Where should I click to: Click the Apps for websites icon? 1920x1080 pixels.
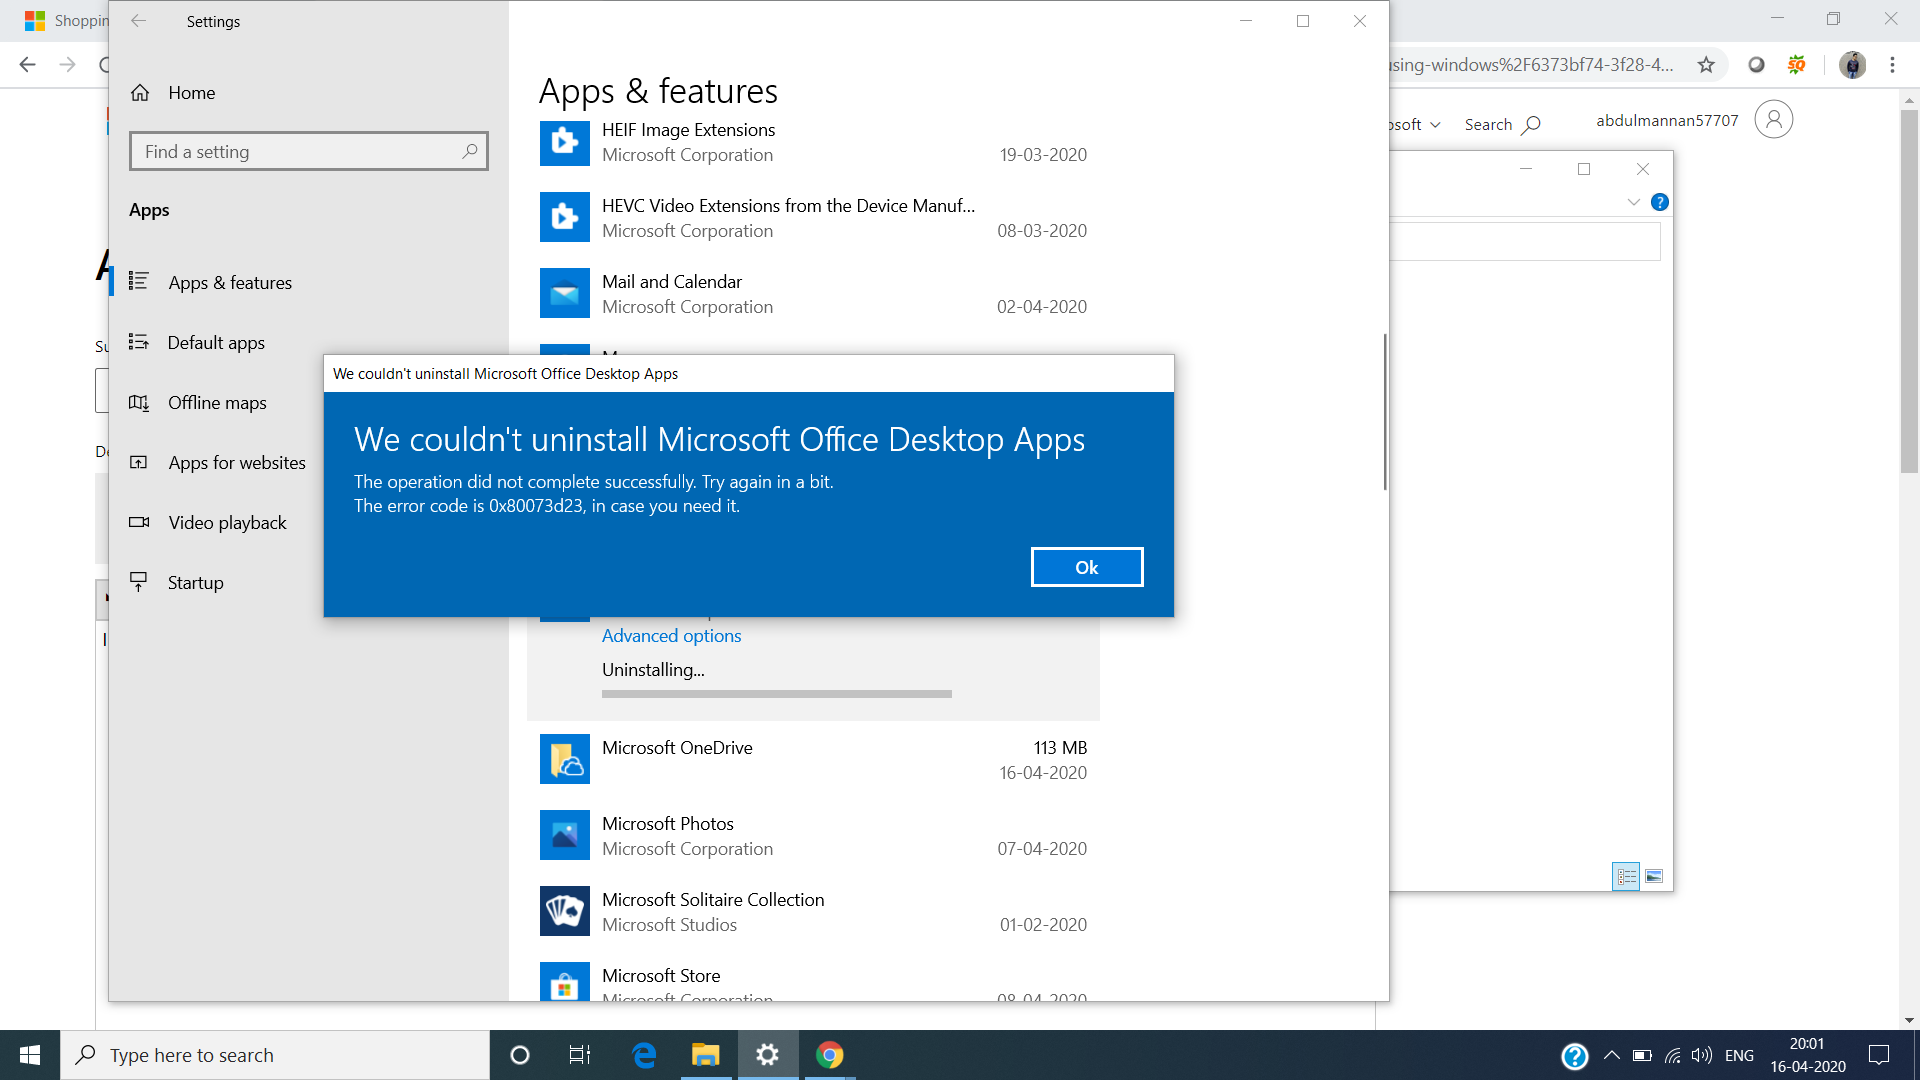[x=139, y=462]
